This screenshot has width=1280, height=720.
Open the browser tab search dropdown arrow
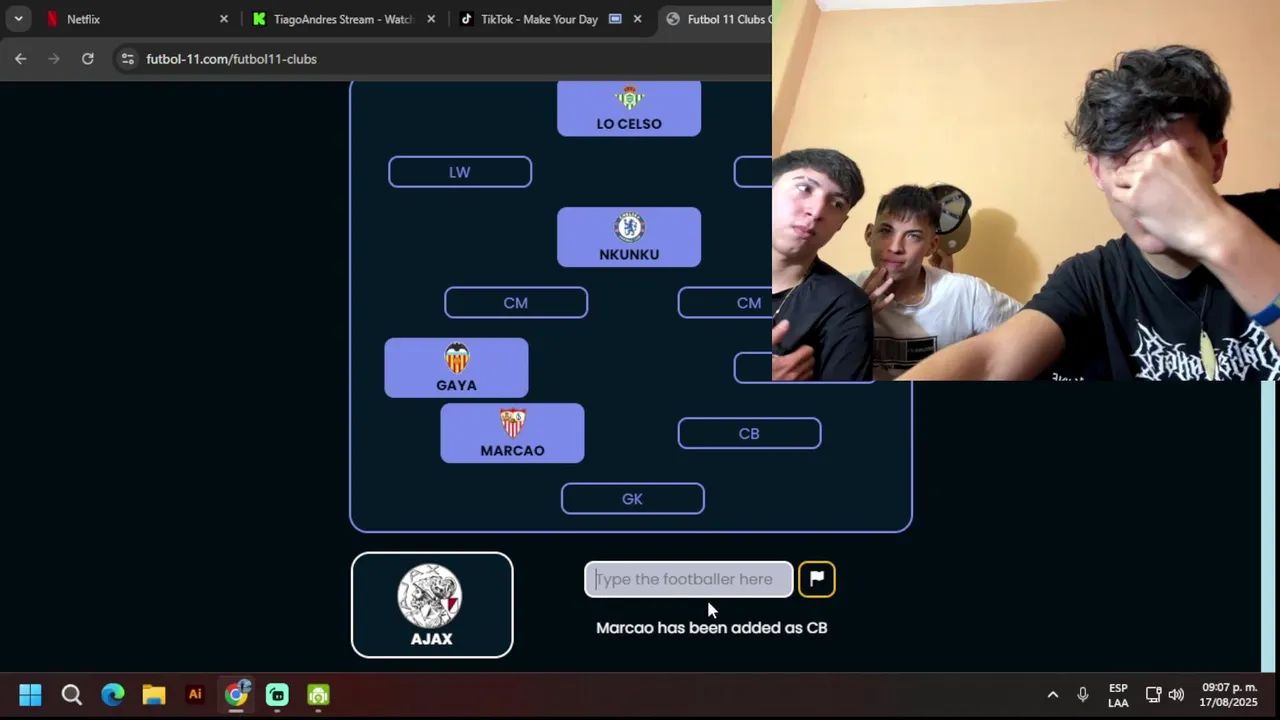(x=18, y=19)
